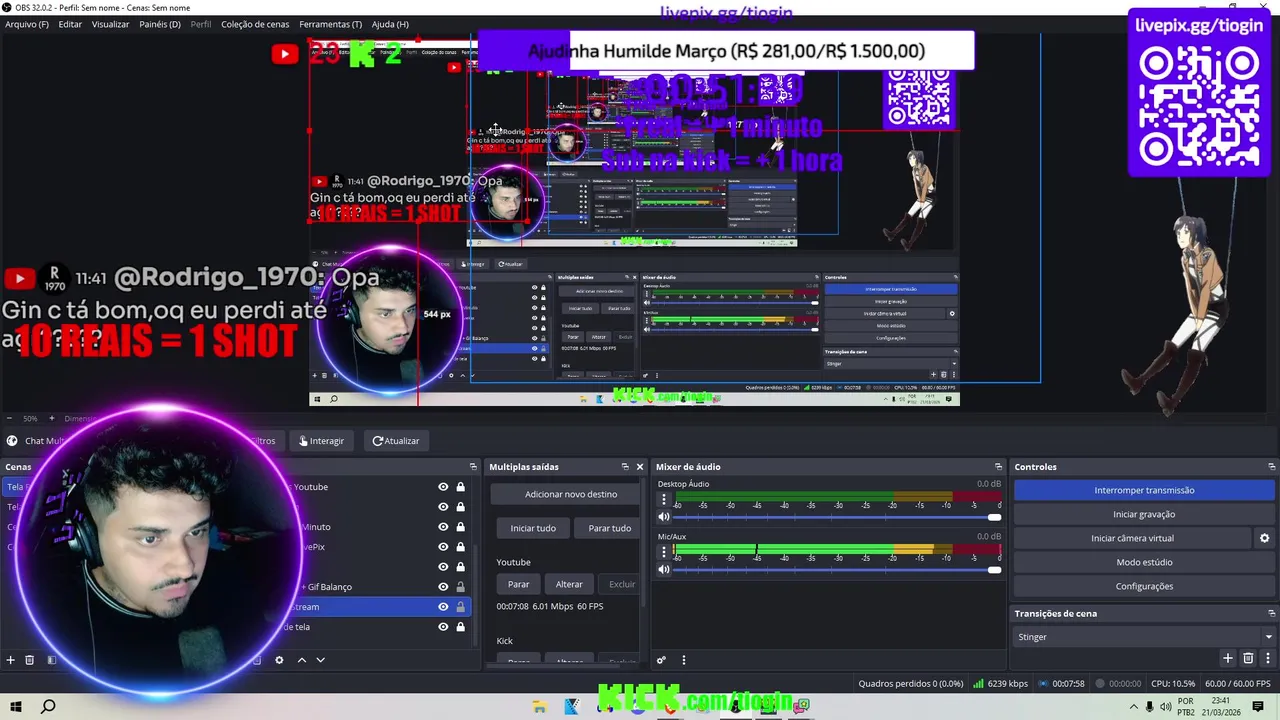Adjust the Desktop Áudio volume slider
The image size is (1280, 720).
click(x=838, y=517)
